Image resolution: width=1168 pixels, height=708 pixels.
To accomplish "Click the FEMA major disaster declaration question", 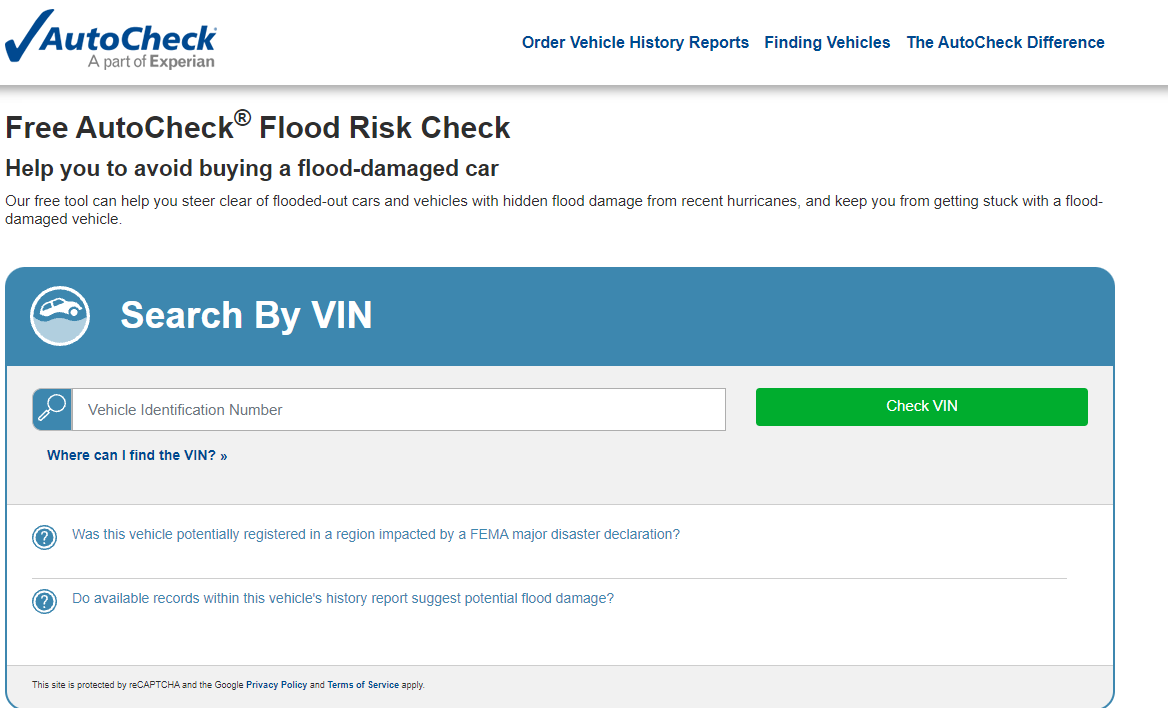I will (376, 535).
